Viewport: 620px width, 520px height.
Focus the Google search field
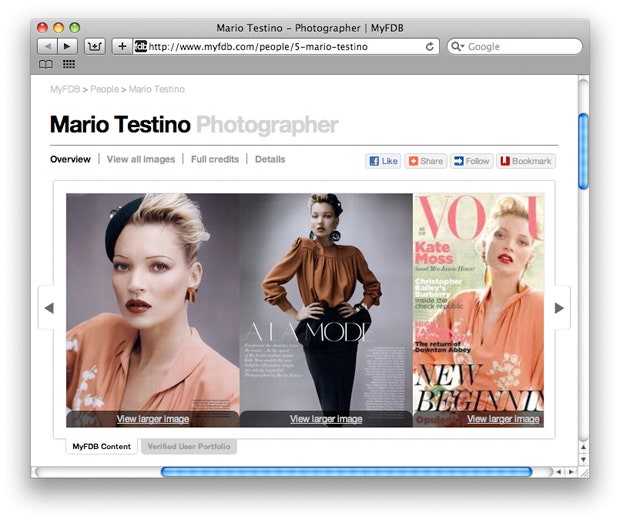514,47
